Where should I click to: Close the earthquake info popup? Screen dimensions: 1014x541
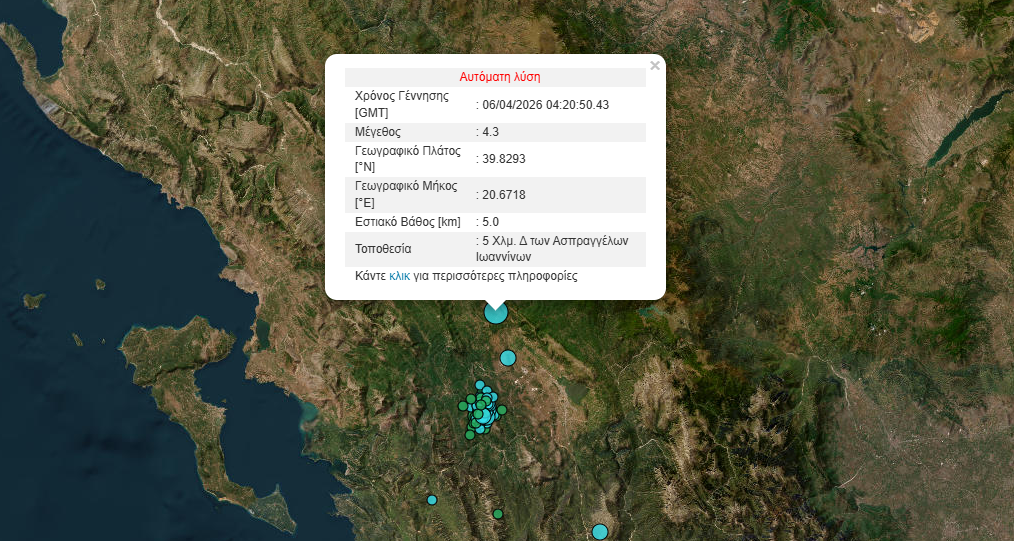655,66
